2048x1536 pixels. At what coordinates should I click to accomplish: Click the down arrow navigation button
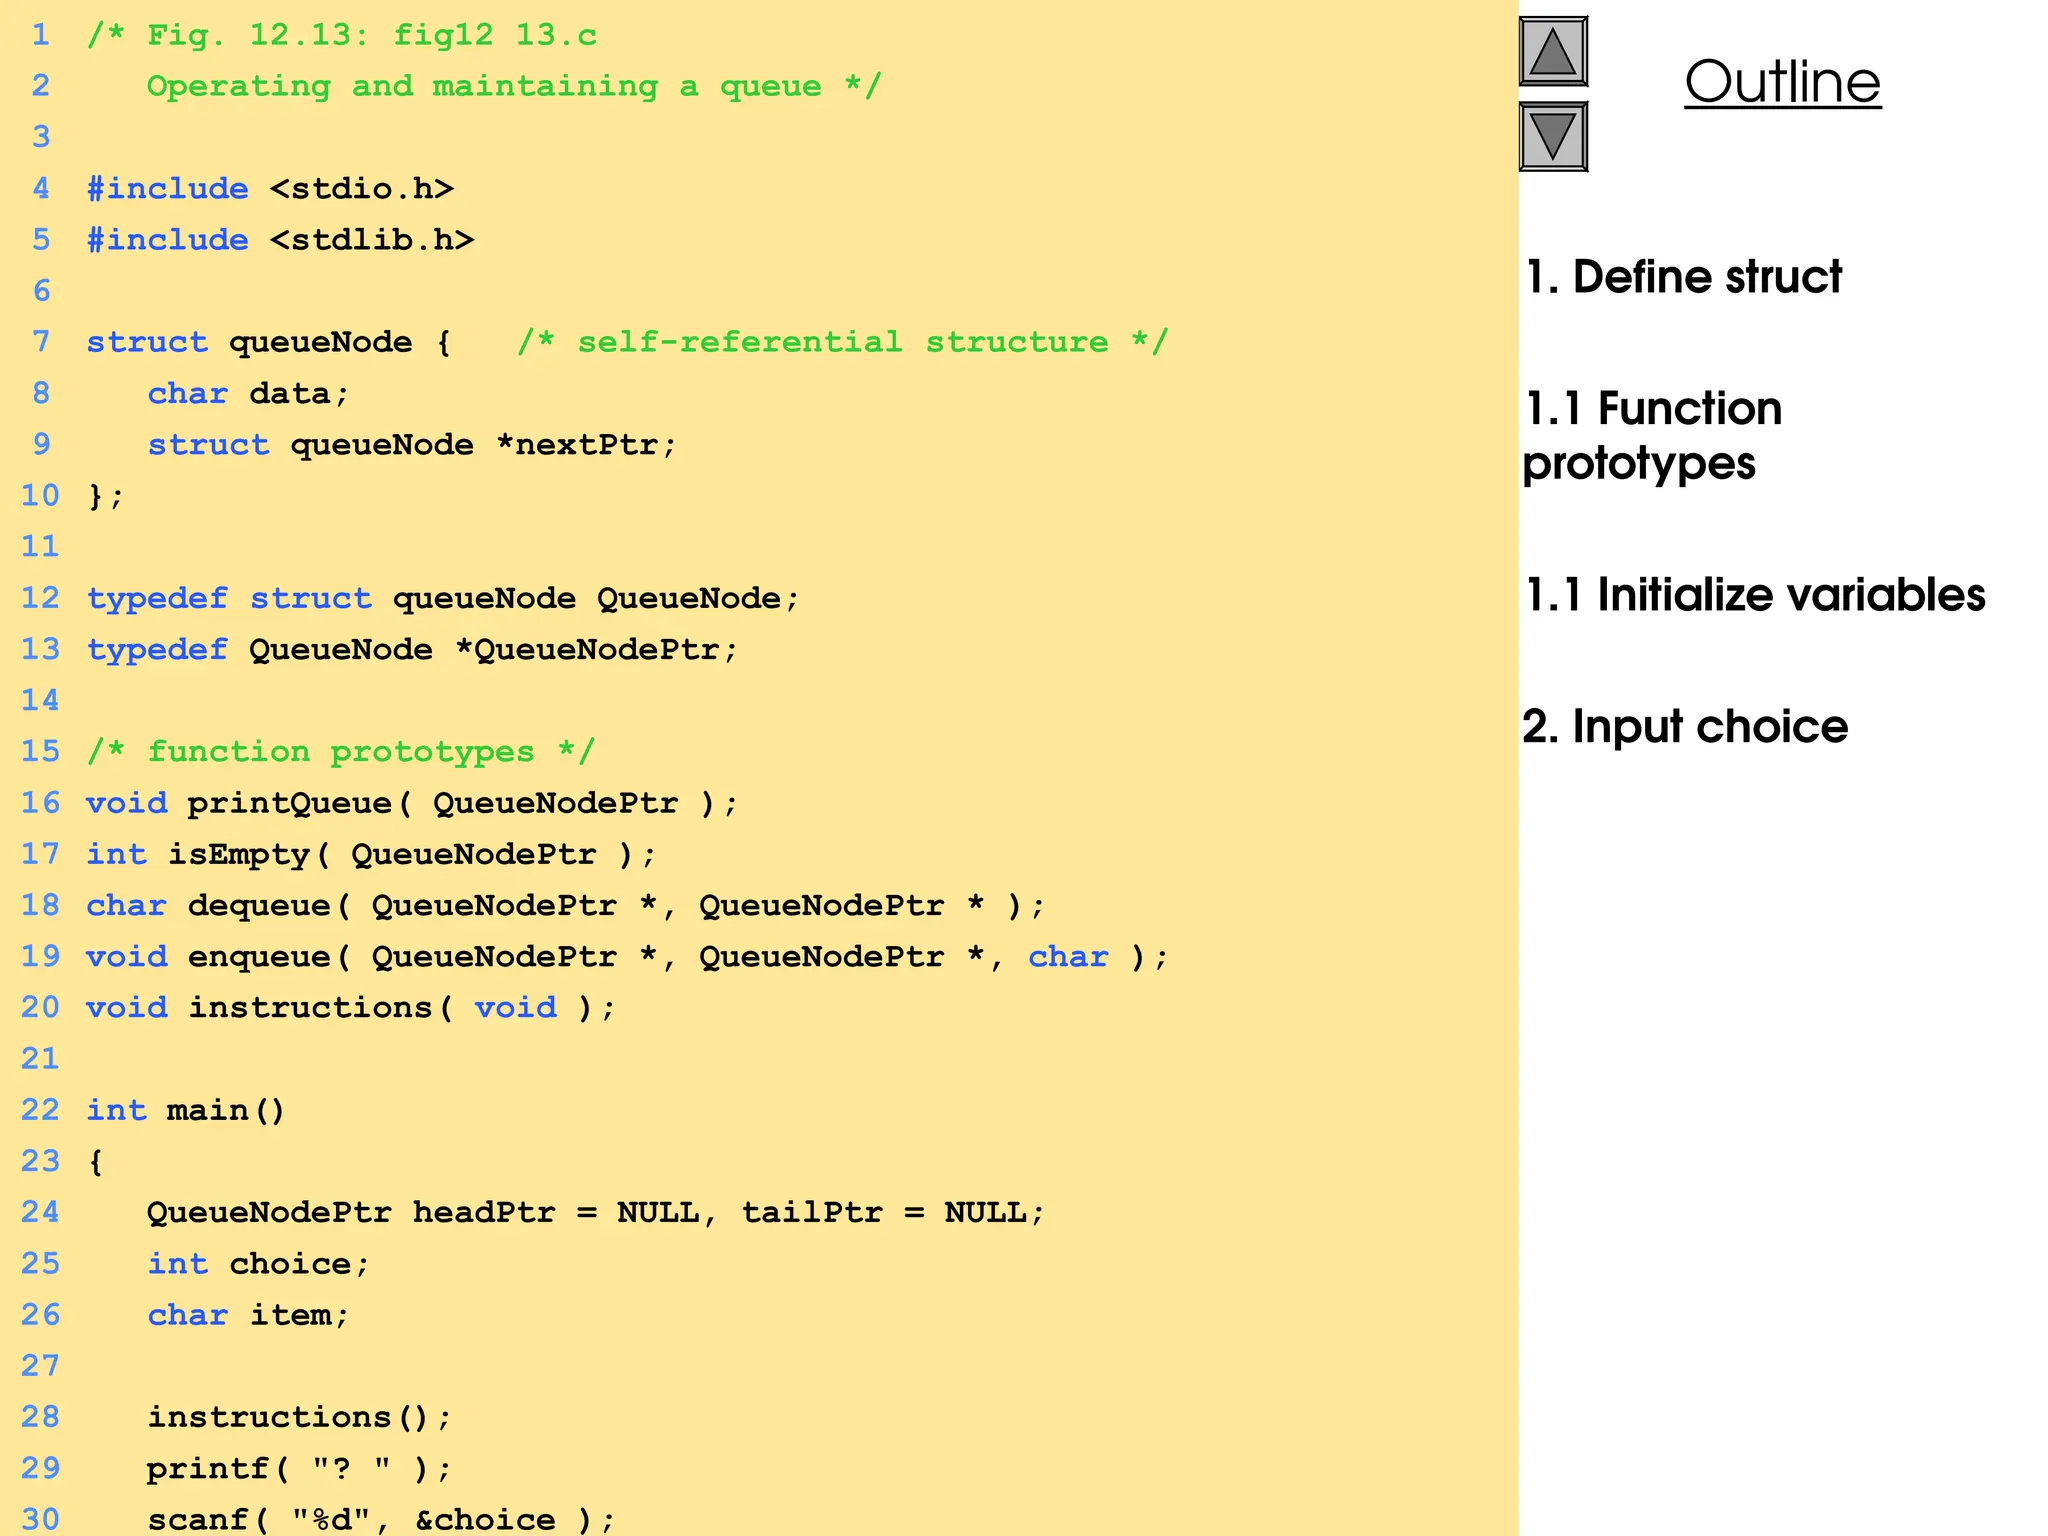click(x=1553, y=137)
